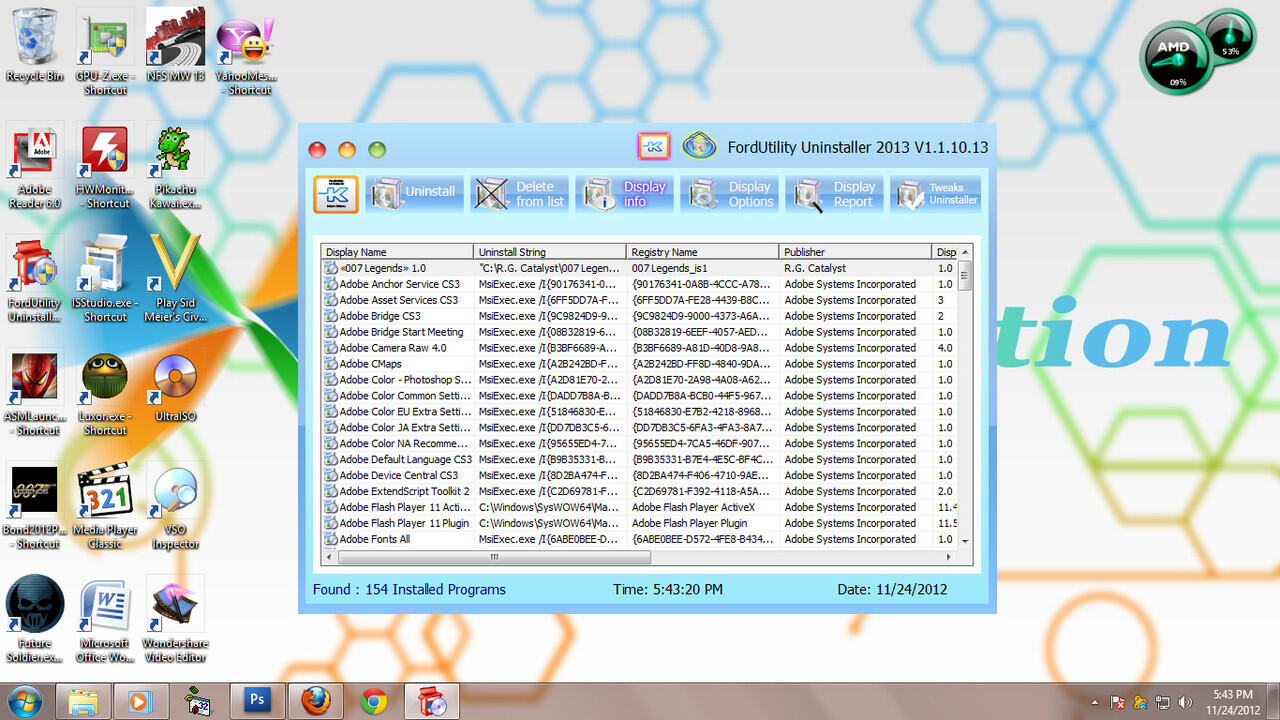Select Yahoo Messenger shortcut icon
The image size is (1280, 720).
pos(246,53)
